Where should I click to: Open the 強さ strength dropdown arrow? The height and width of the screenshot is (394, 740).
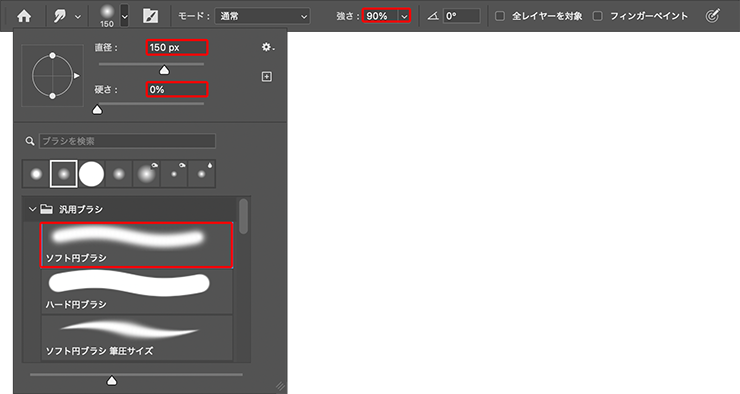pos(404,16)
